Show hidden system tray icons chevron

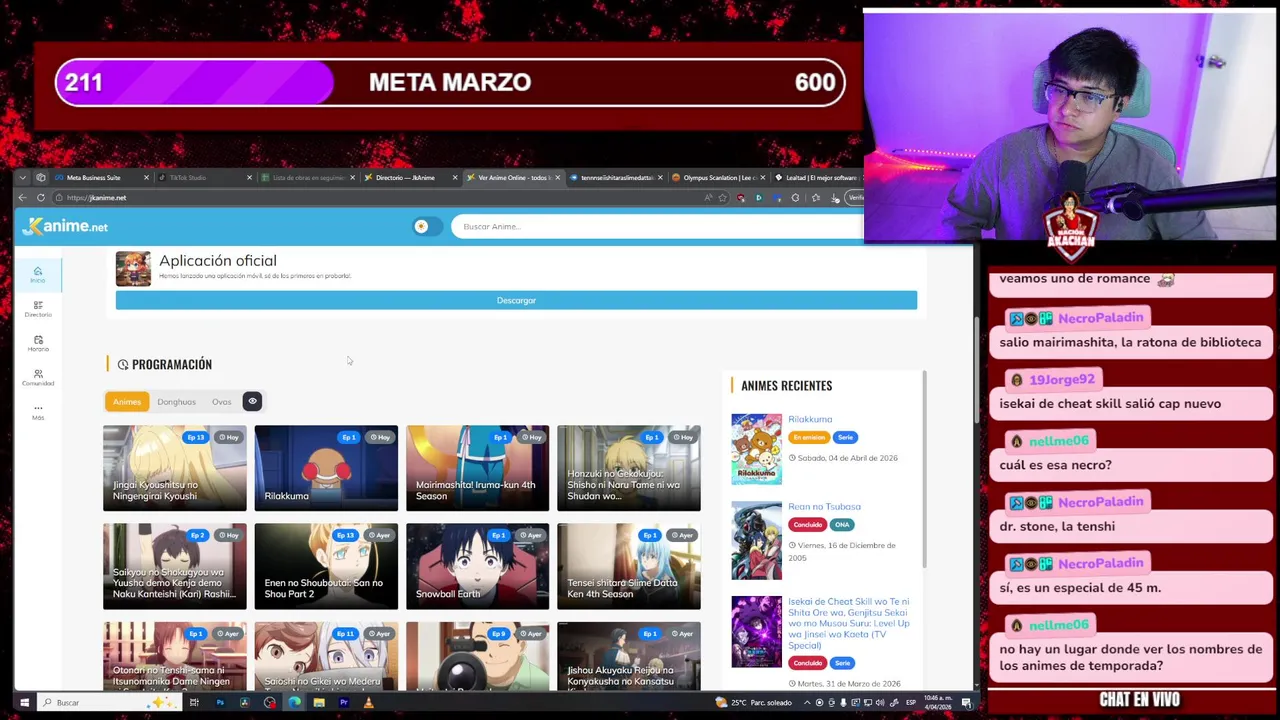(x=807, y=703)
